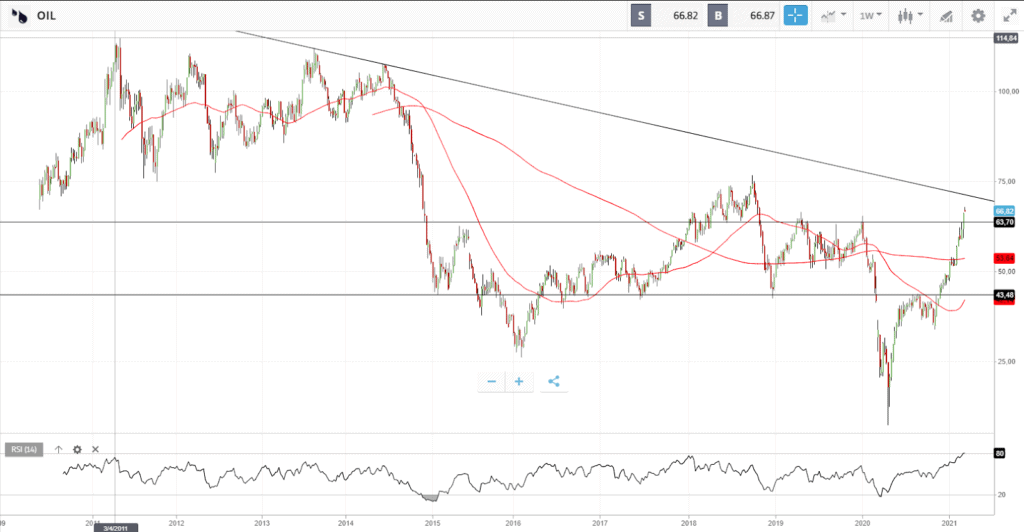Click the 114,84 price label at top

click(1006, 39)
